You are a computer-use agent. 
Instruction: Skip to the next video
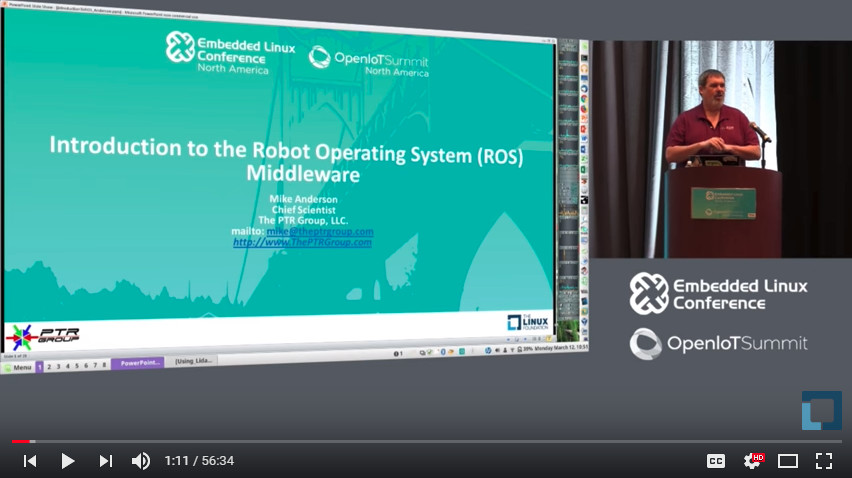pos(105,461)
